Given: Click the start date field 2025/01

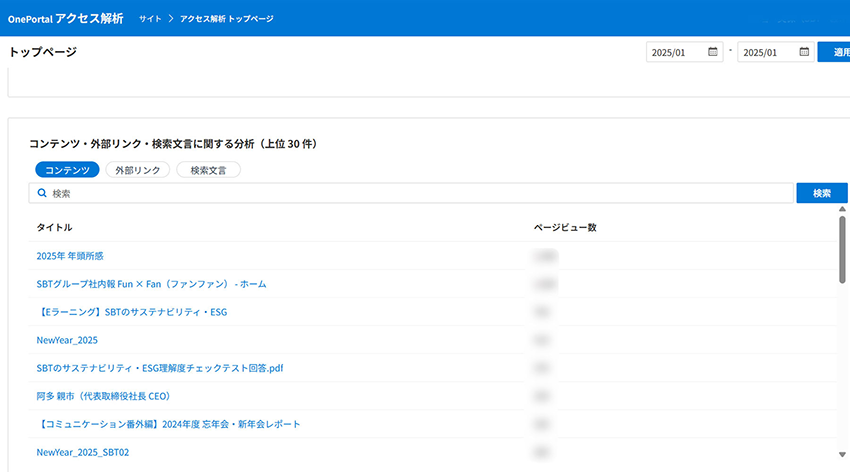Looking at the screenshot, I should (675, 52).
